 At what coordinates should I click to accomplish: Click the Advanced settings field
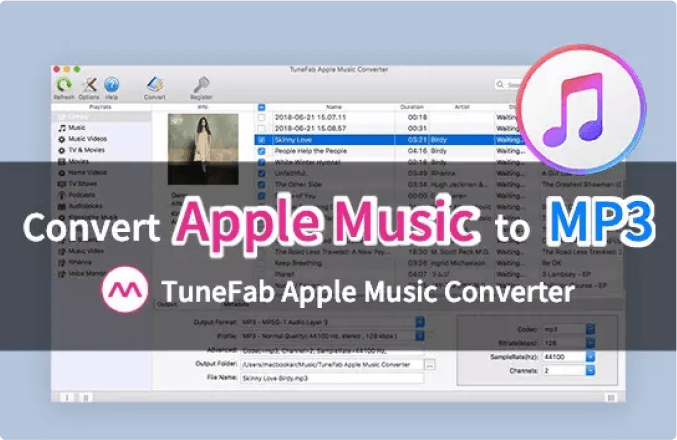pos(332,351)
